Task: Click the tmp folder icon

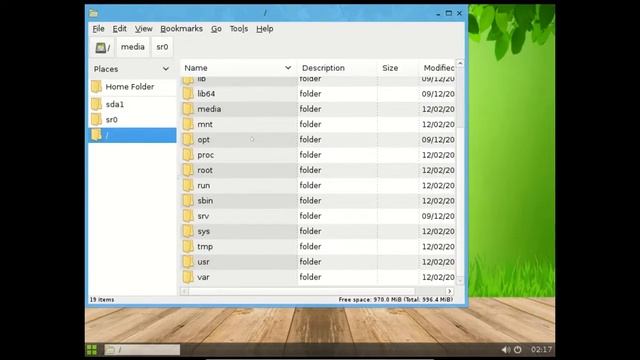Action: click(x=188, y=247)
